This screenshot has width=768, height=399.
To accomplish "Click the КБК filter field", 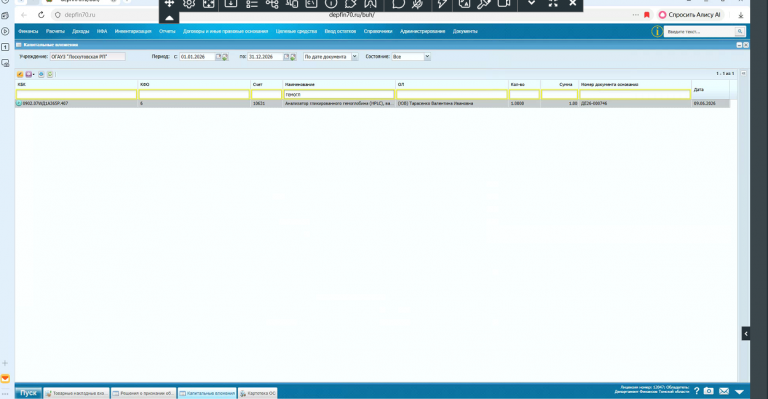I will click(x=76, y=94).
